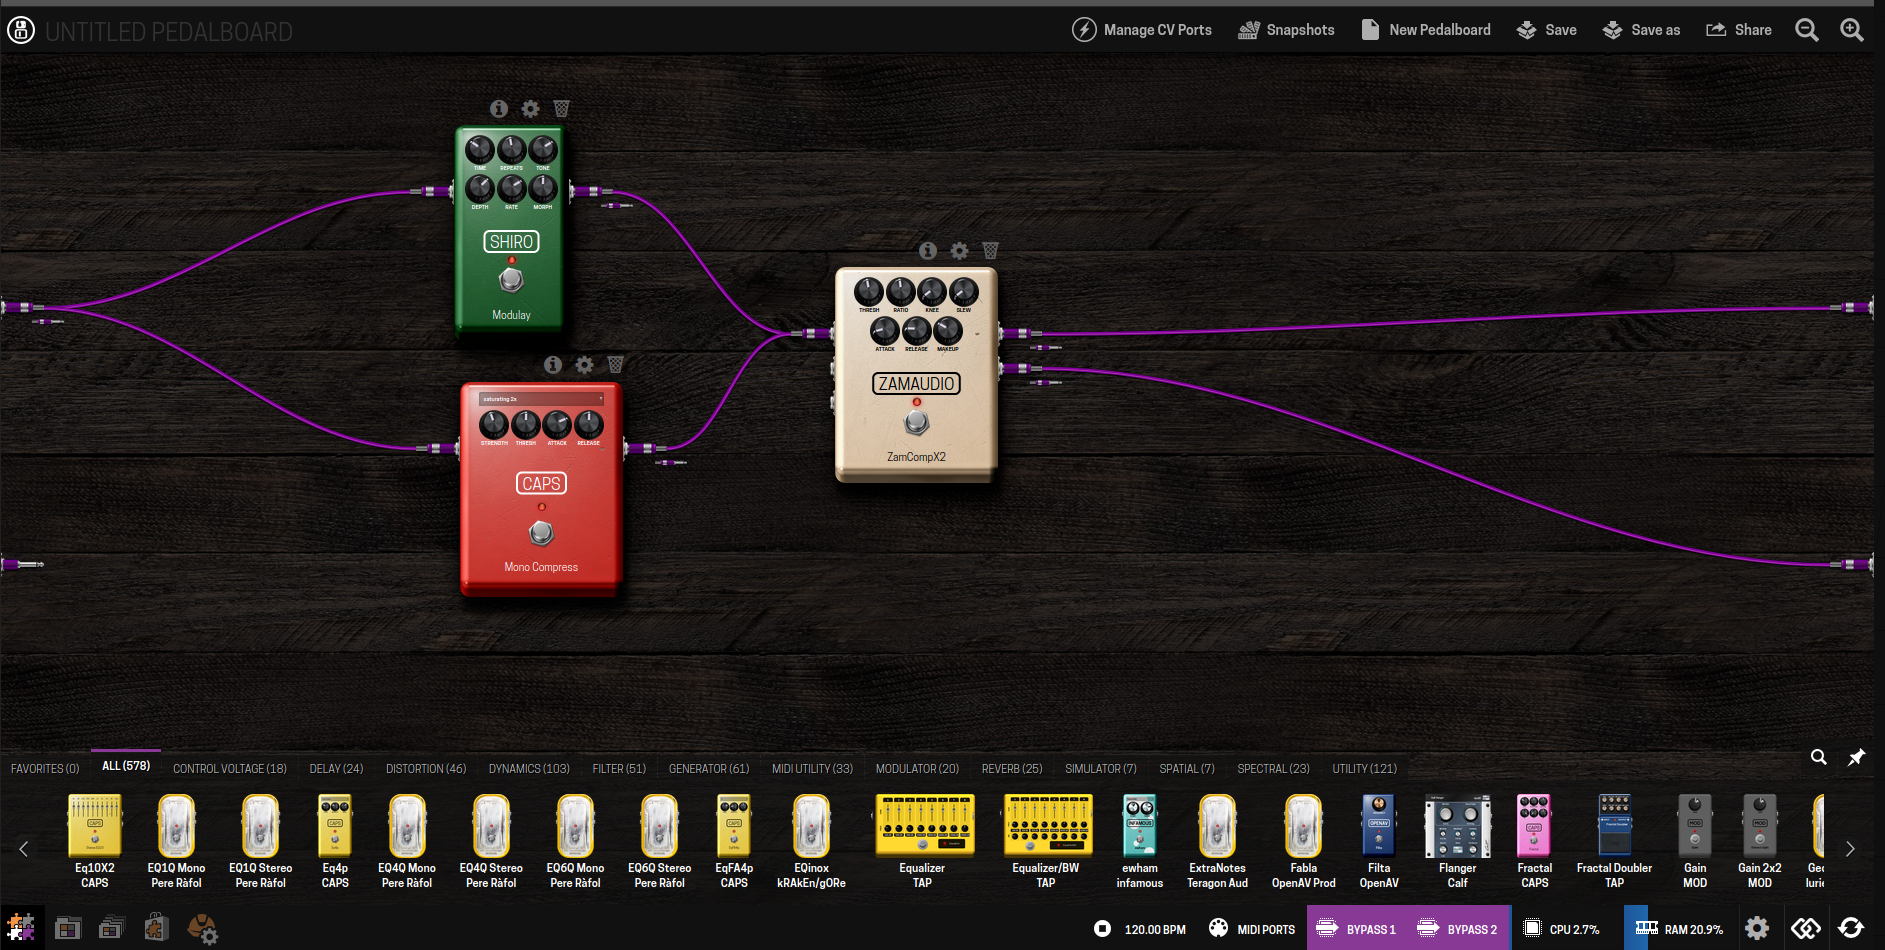Click the CPU 2.7% indicator
Viewport: 1885px width, 950px height.
pyautogui.click(x=1562, y=929)
